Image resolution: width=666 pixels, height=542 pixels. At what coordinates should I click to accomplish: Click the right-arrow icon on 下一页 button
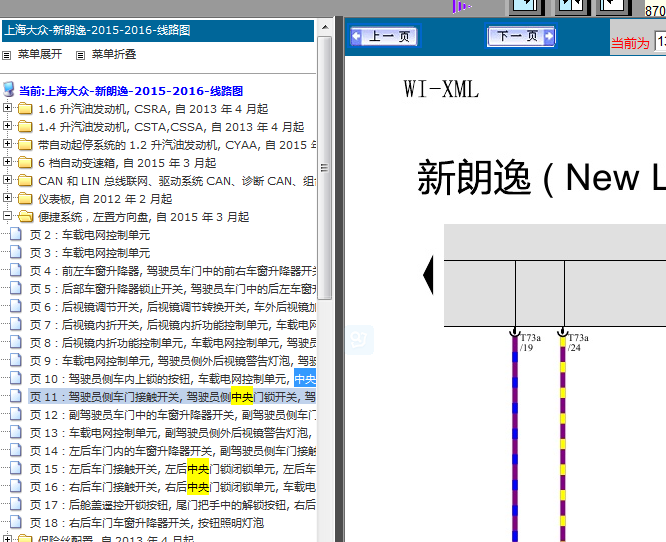pyautogui.click(x=549, y=37)
